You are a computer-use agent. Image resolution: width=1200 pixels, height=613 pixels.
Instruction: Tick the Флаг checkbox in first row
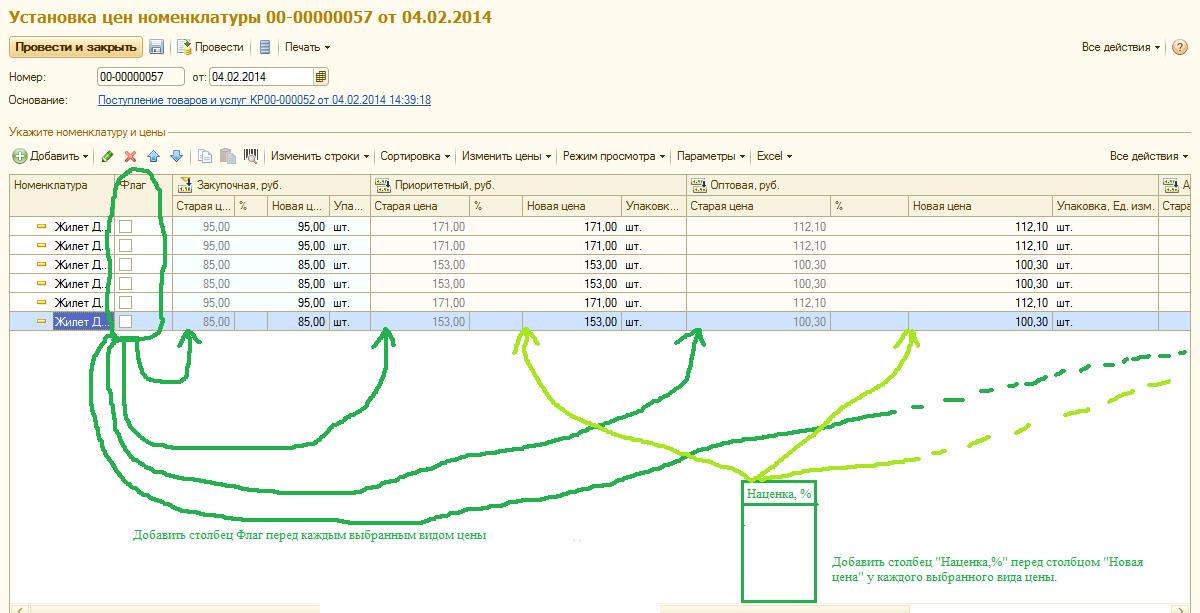coord(126,227)
